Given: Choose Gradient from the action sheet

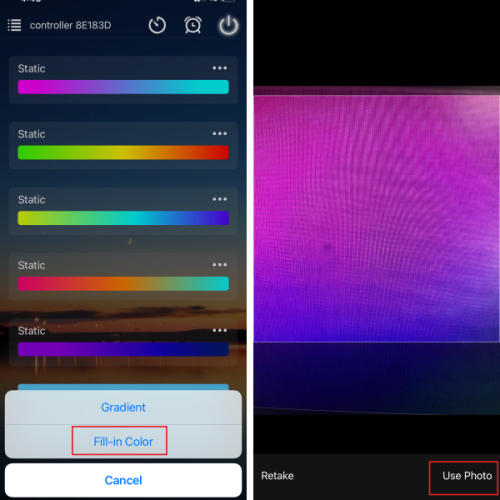Looking at the screenshot, I should click(123, 407).
